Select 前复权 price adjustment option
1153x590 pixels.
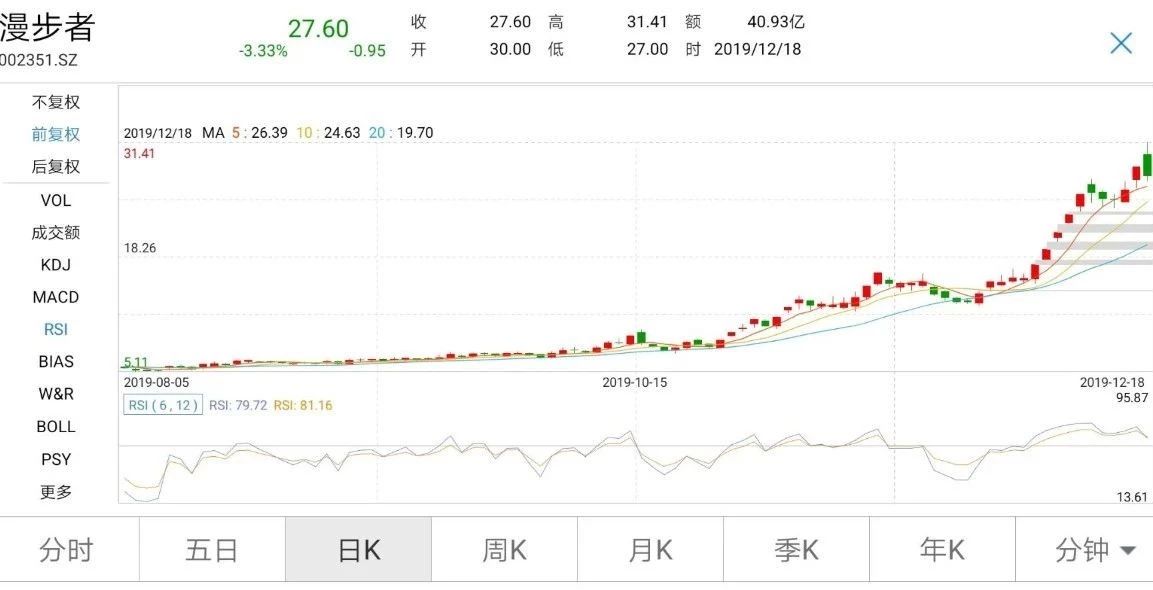point(56,135)
